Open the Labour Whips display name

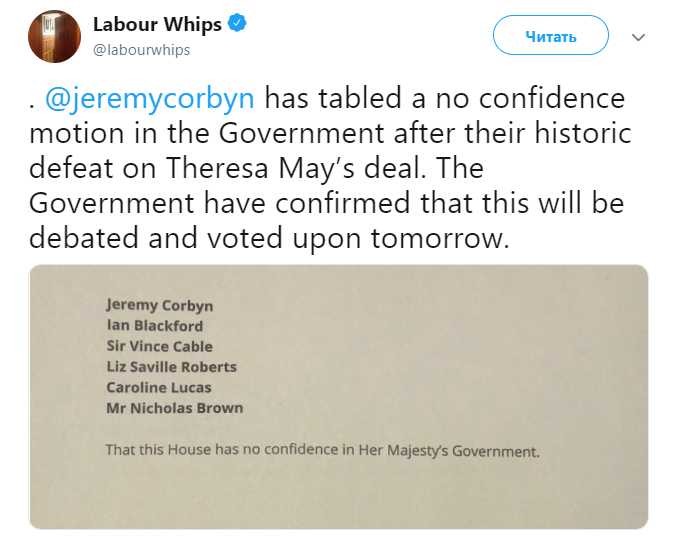[x=156, y=25]
